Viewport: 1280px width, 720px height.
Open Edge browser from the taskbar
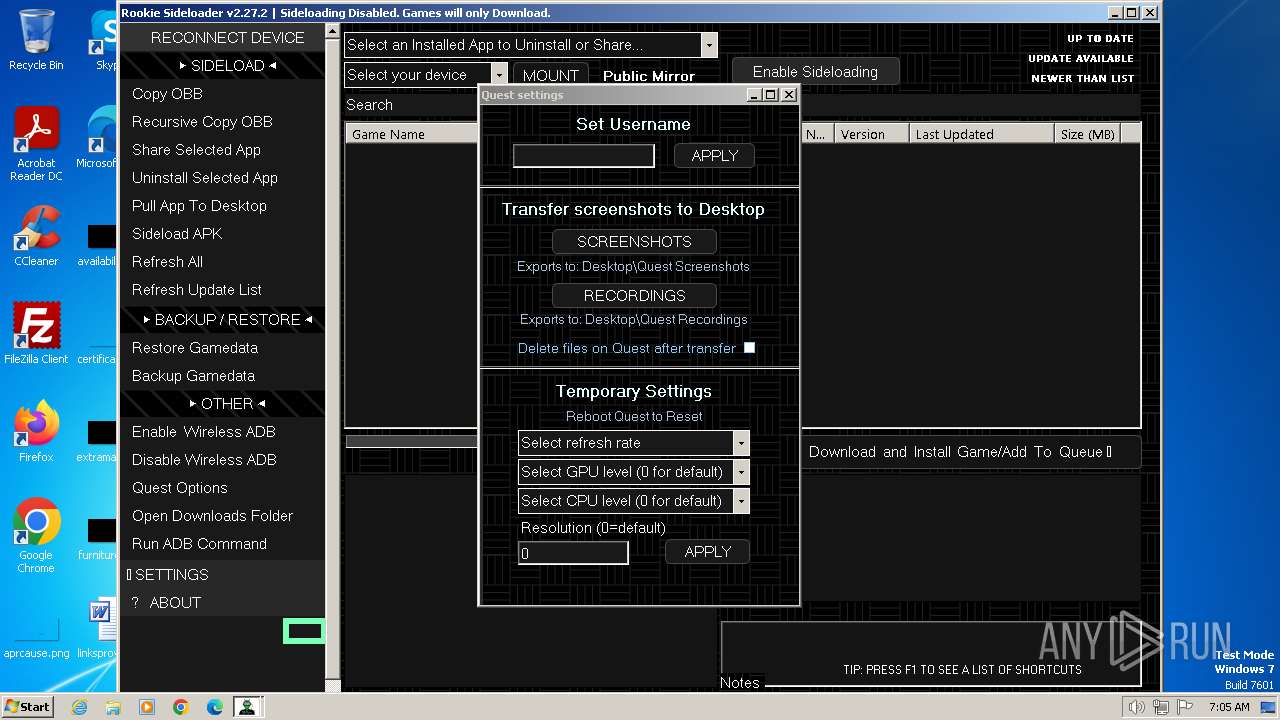(215, 707)
